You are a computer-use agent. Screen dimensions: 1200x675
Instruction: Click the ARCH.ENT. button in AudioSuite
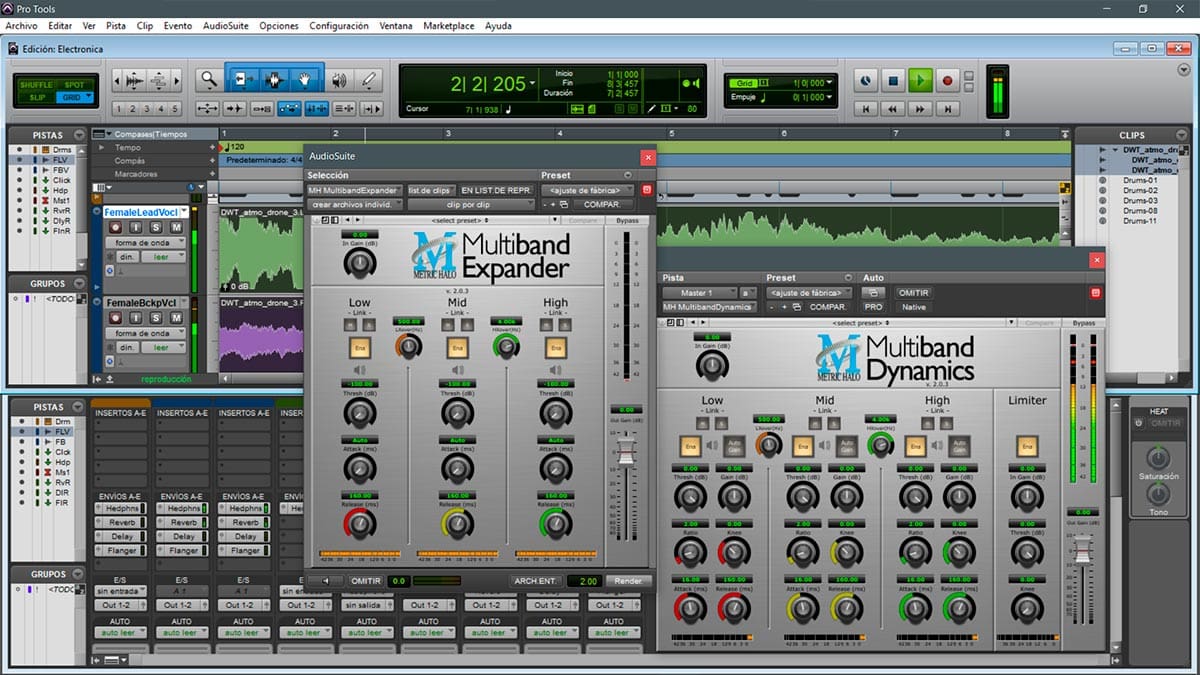536,581
